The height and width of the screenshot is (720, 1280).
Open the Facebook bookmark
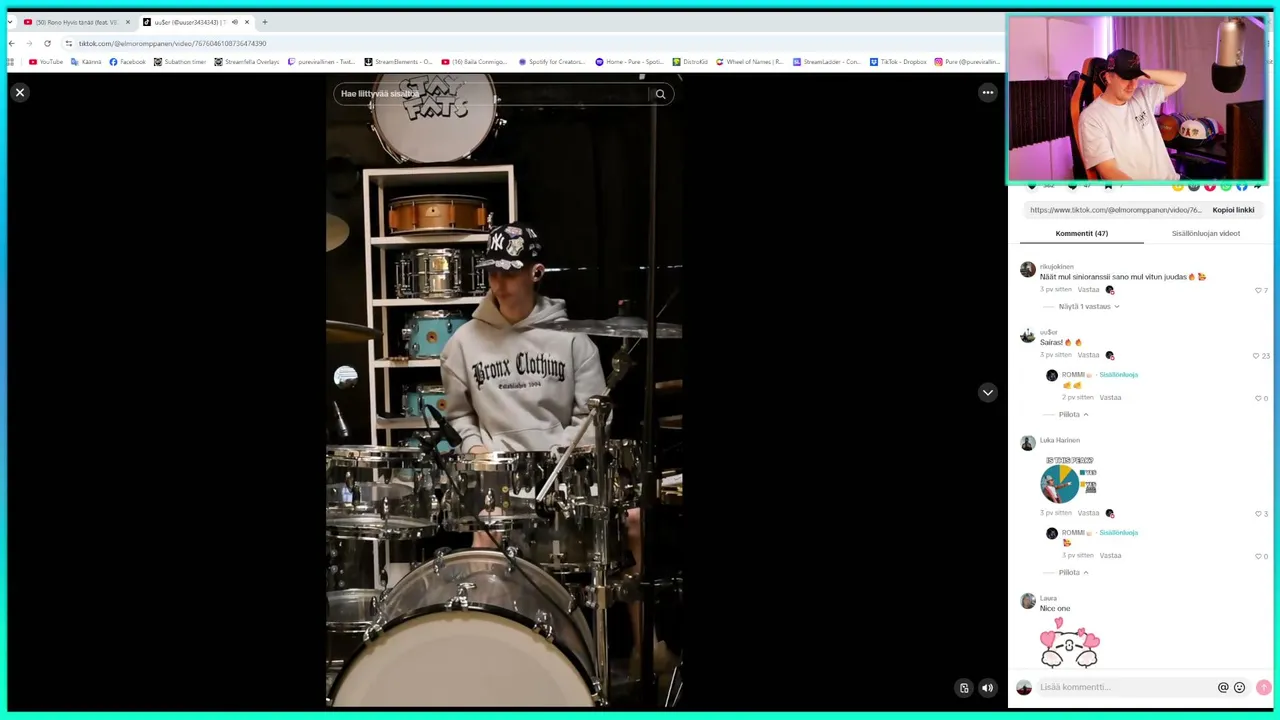pyautogui.click(x=127, y=62)
